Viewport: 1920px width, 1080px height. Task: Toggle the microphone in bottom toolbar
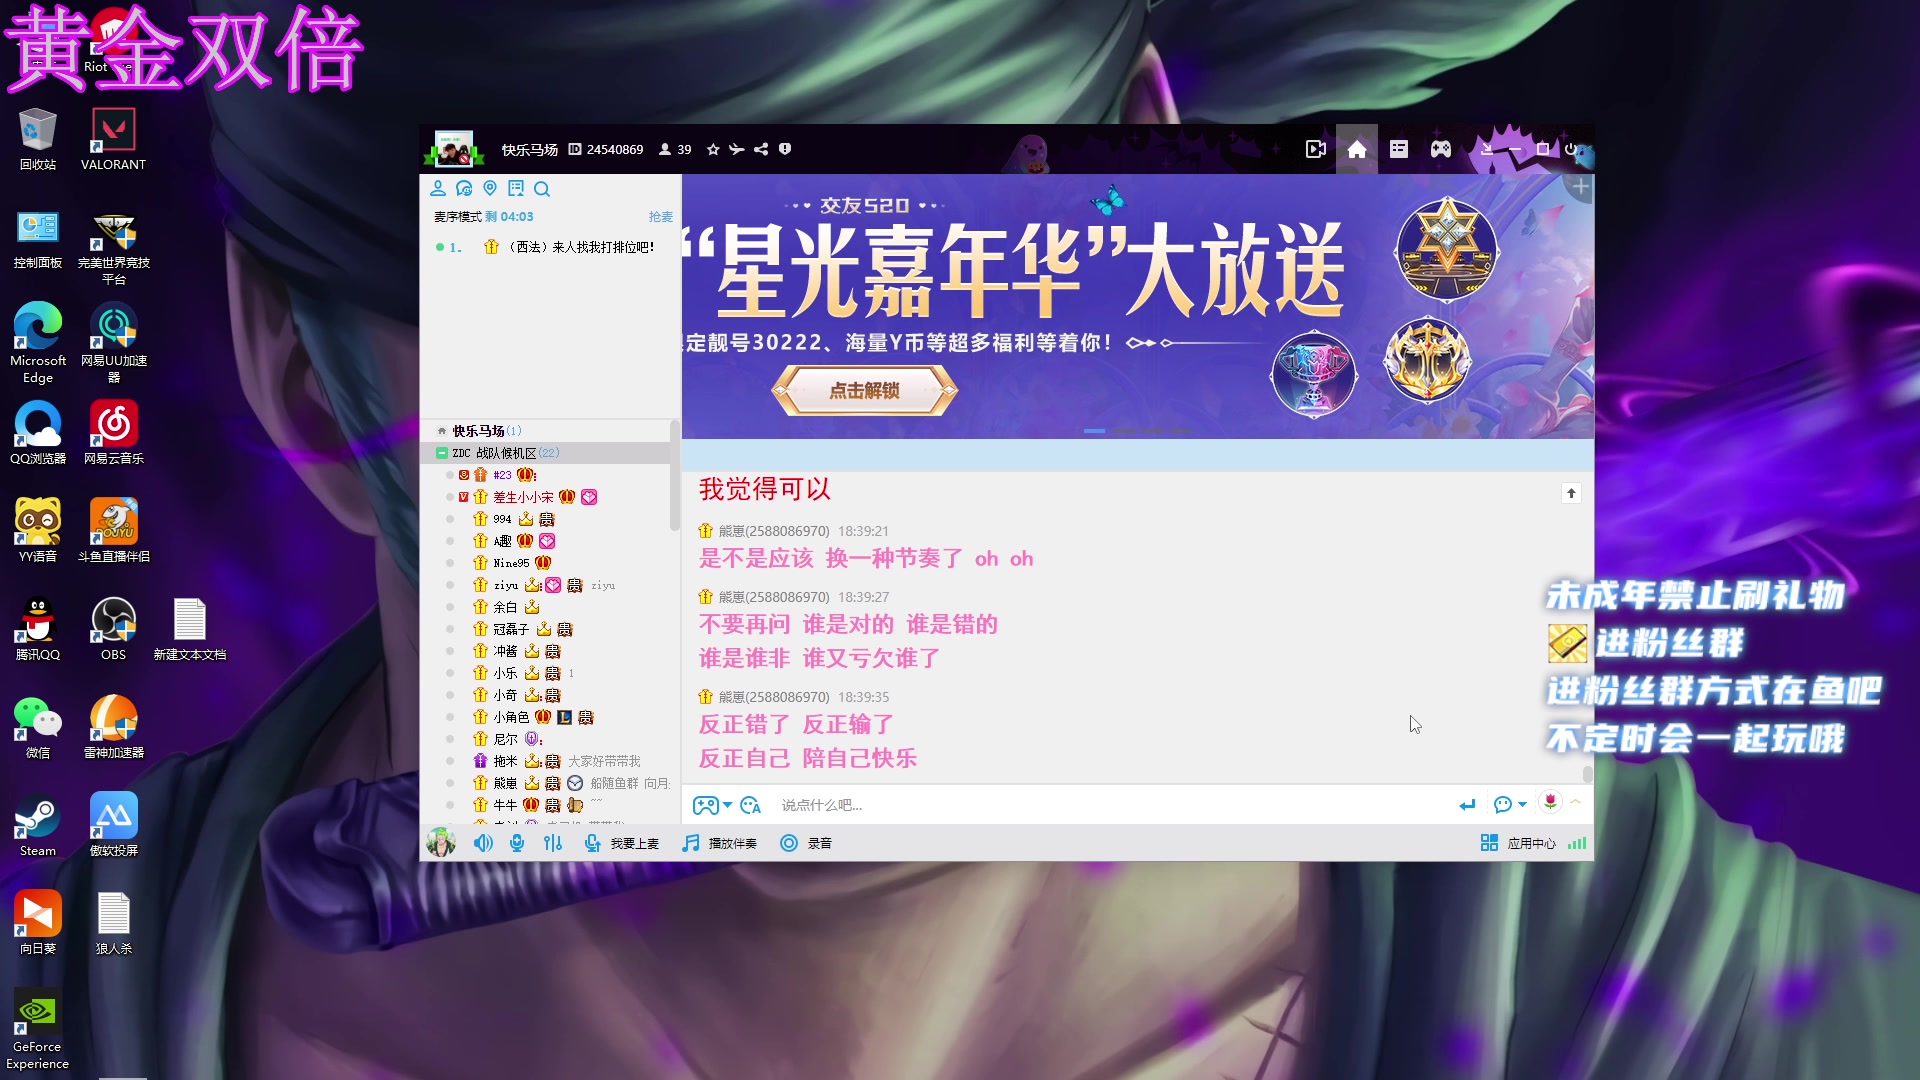point(517,843)
